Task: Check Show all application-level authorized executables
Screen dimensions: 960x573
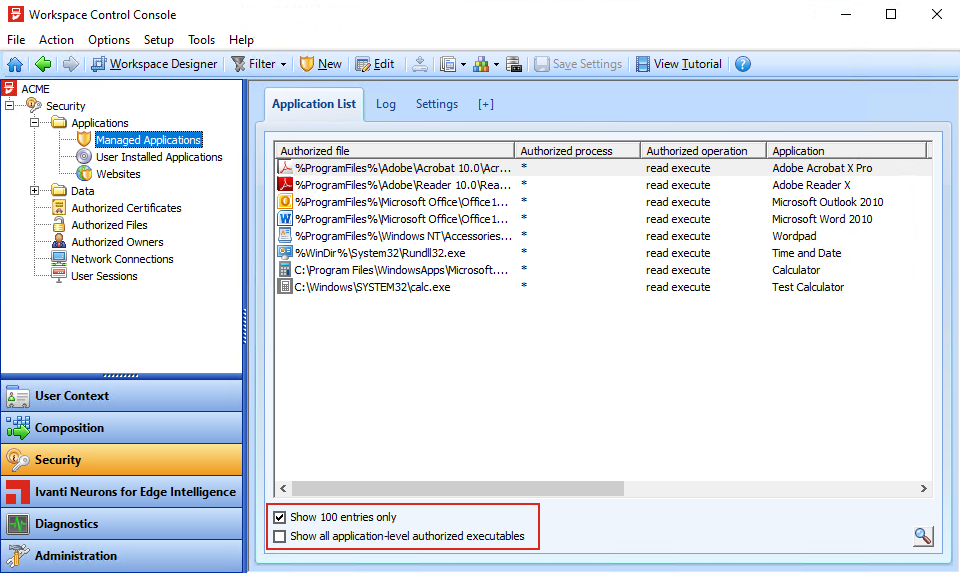Action: click(280, 536)
